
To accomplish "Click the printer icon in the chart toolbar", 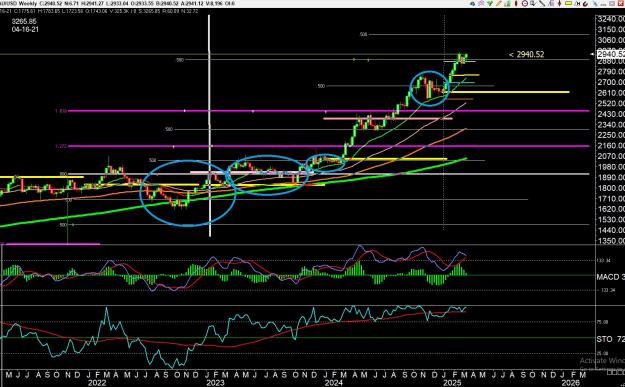I will click(472, 4).
